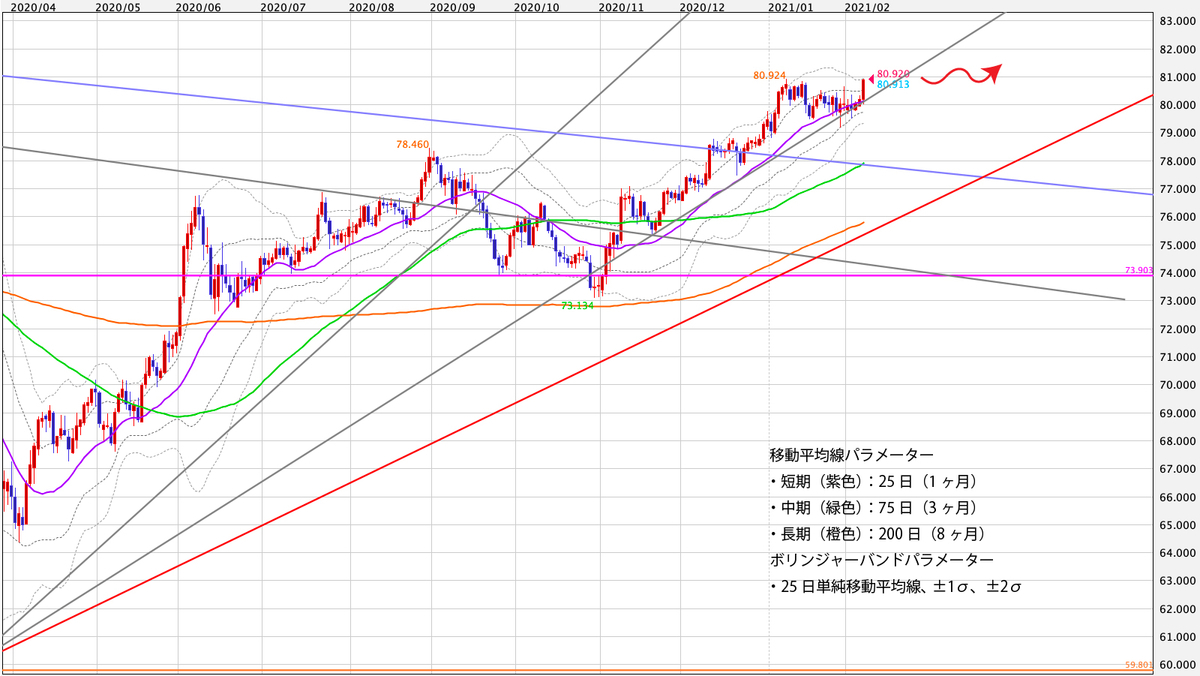The width and height of the screenshot is (1200, 676).
Task: Click the 2020/10 date label
Action: [x=535, y=7]
